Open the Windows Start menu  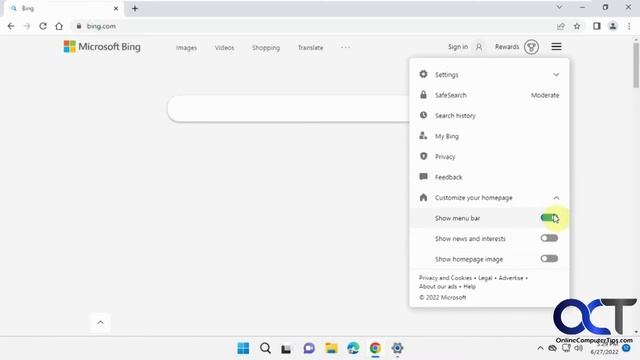[243, 348]
